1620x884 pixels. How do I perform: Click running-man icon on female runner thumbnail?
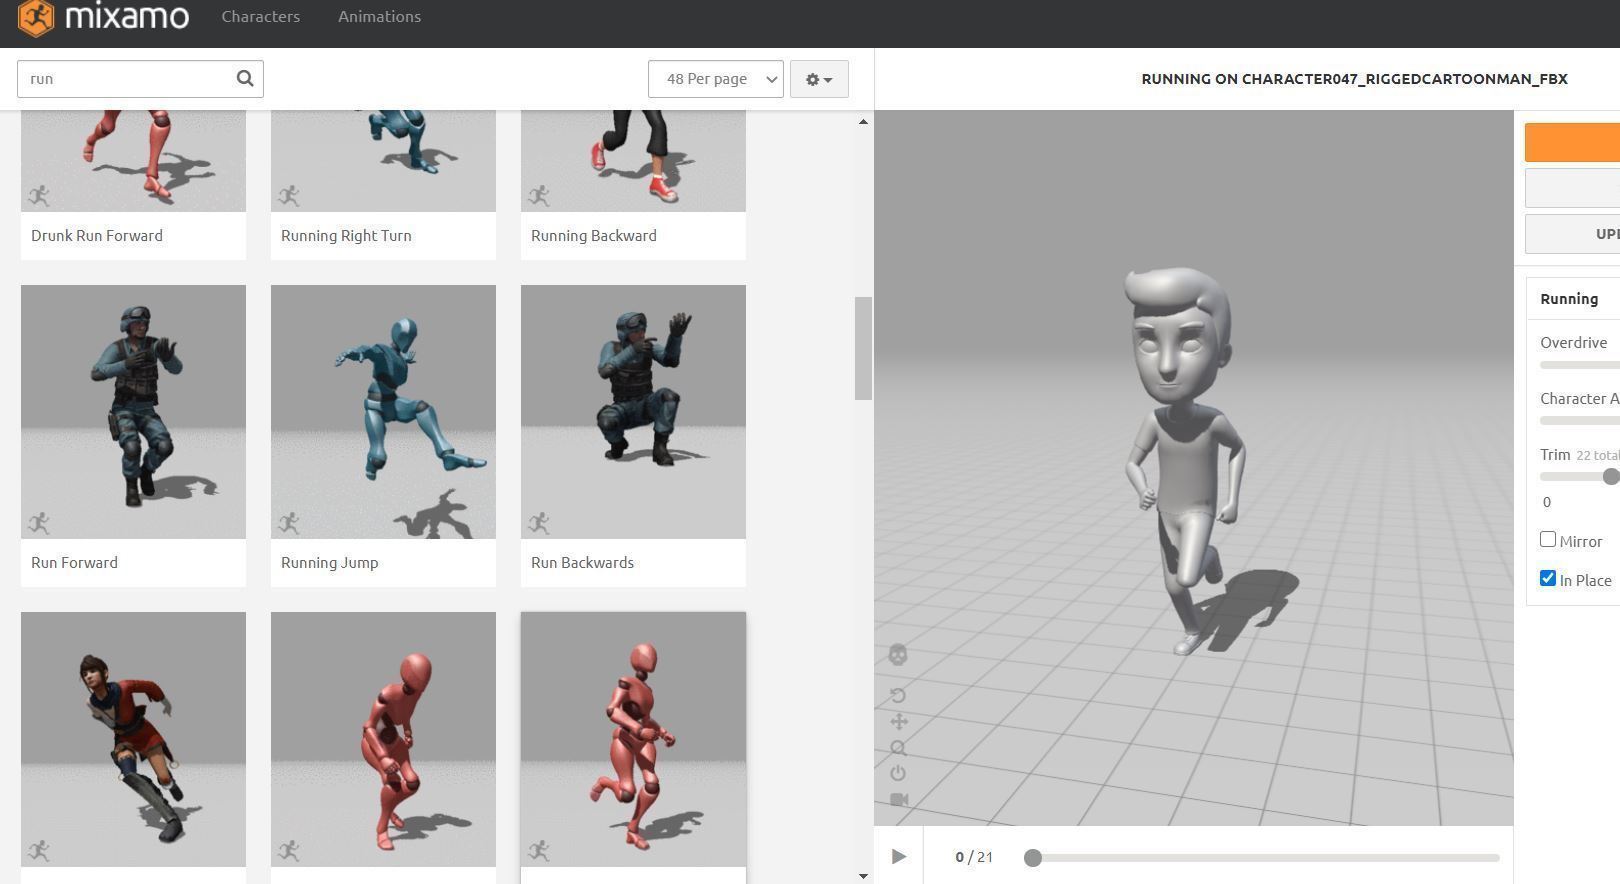(39, 850)
